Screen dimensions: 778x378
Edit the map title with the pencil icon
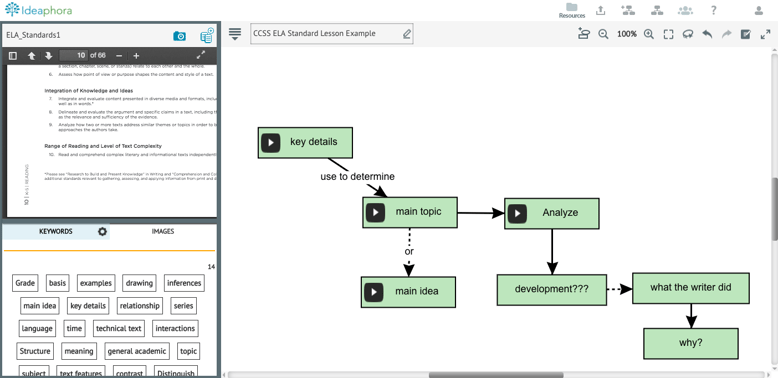[406, 34]
